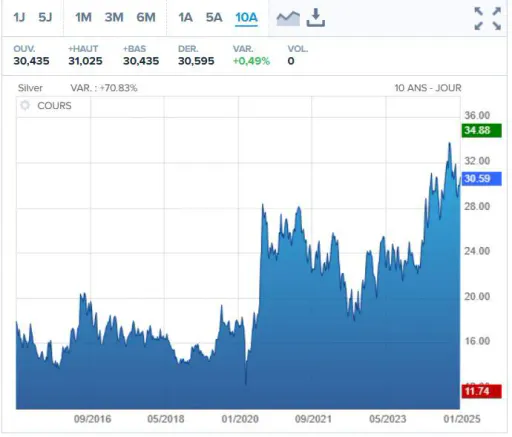
Task: Expand chart to fullscreen
Action: (x=487, y=19)
